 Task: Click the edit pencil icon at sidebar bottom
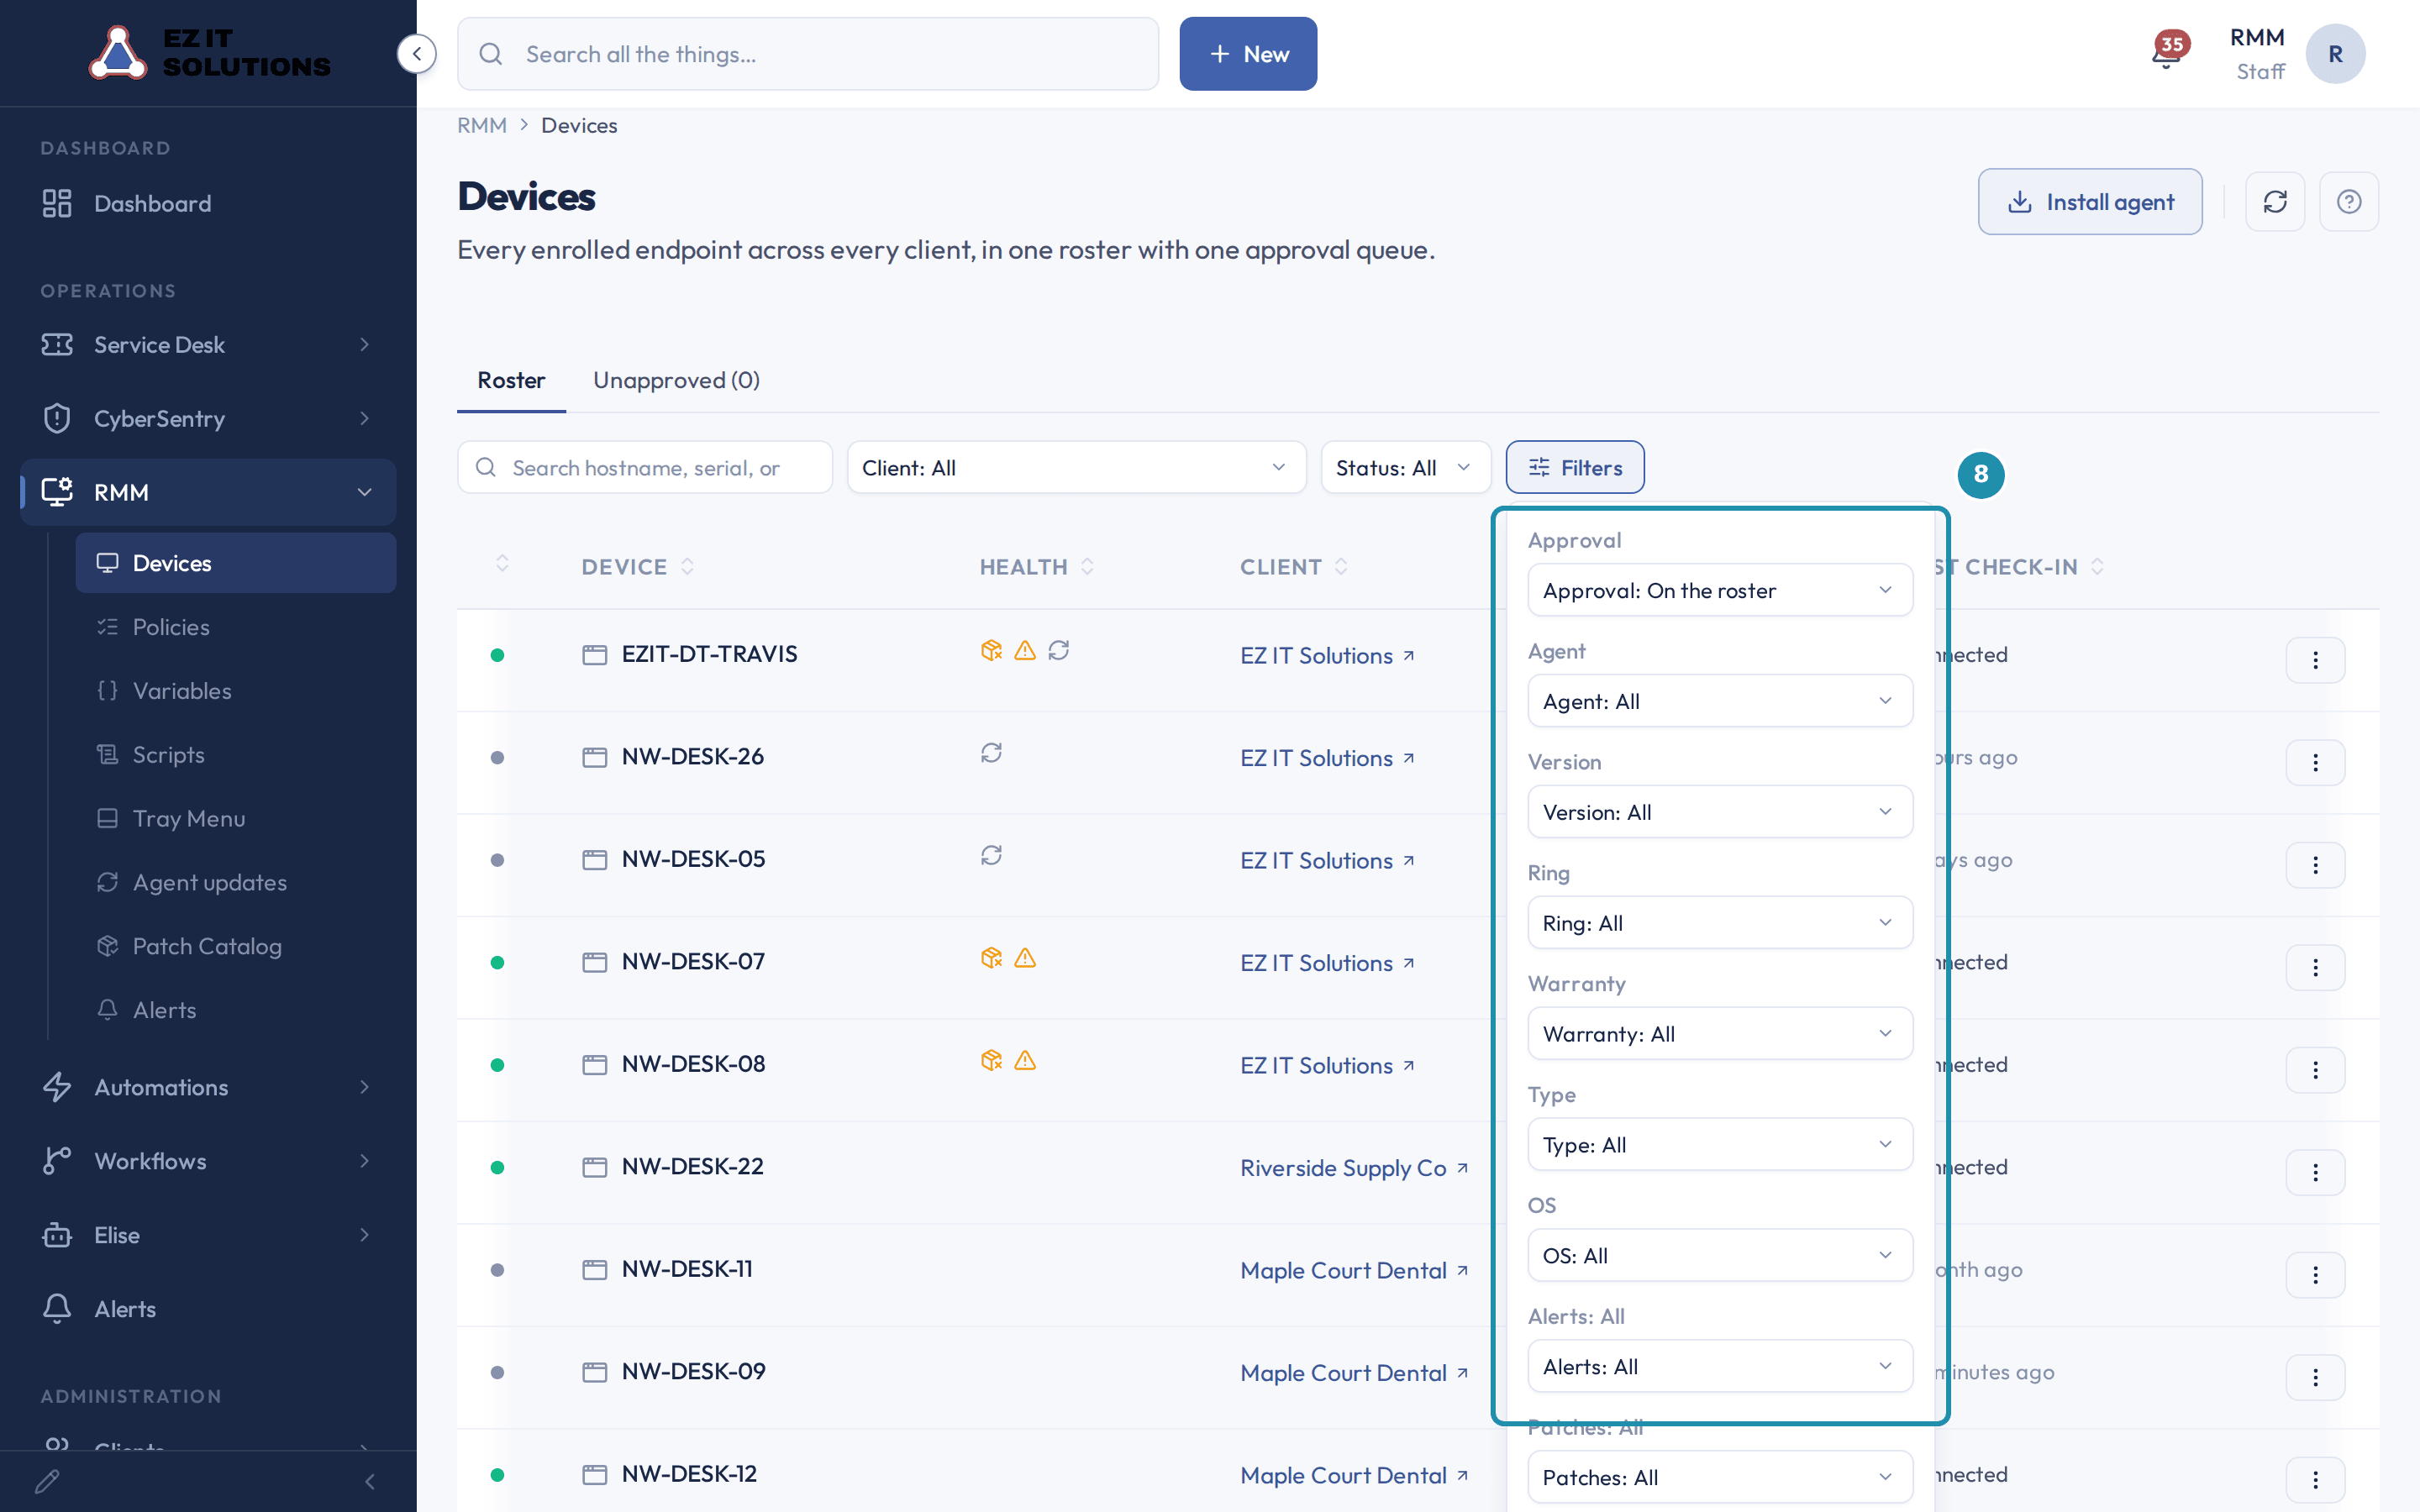(x=47, y=1481)
